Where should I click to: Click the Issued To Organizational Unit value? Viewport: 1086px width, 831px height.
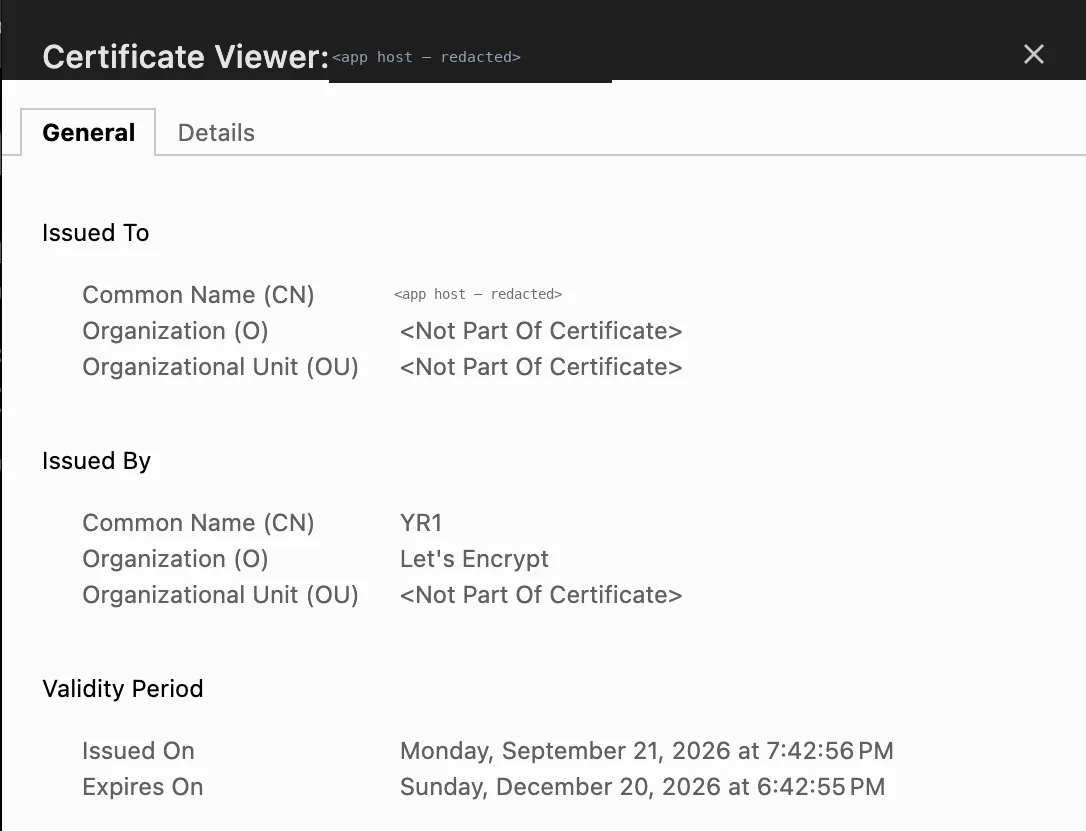tap(541, 367)
